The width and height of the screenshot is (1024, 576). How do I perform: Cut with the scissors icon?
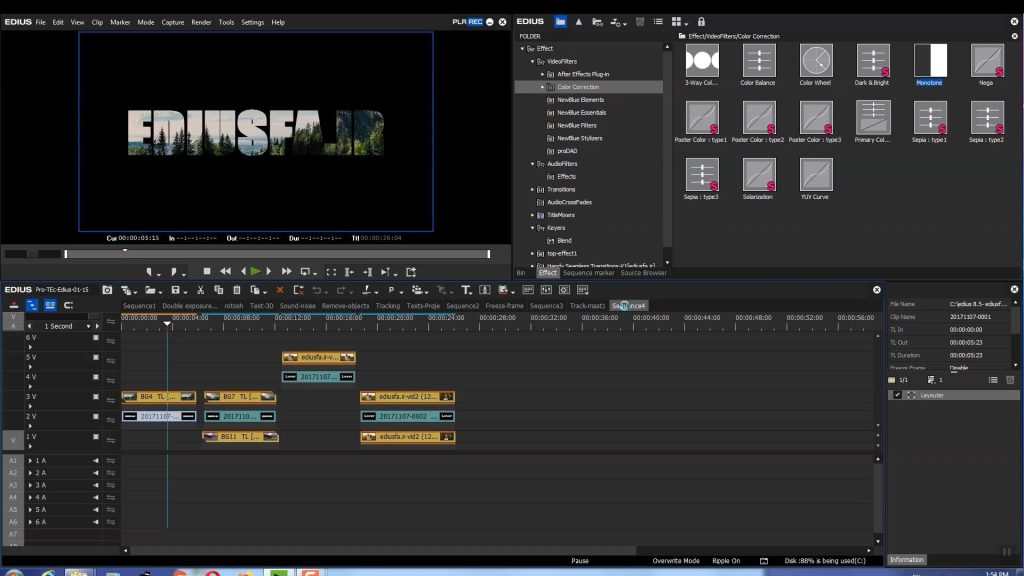tap(200, 290)
